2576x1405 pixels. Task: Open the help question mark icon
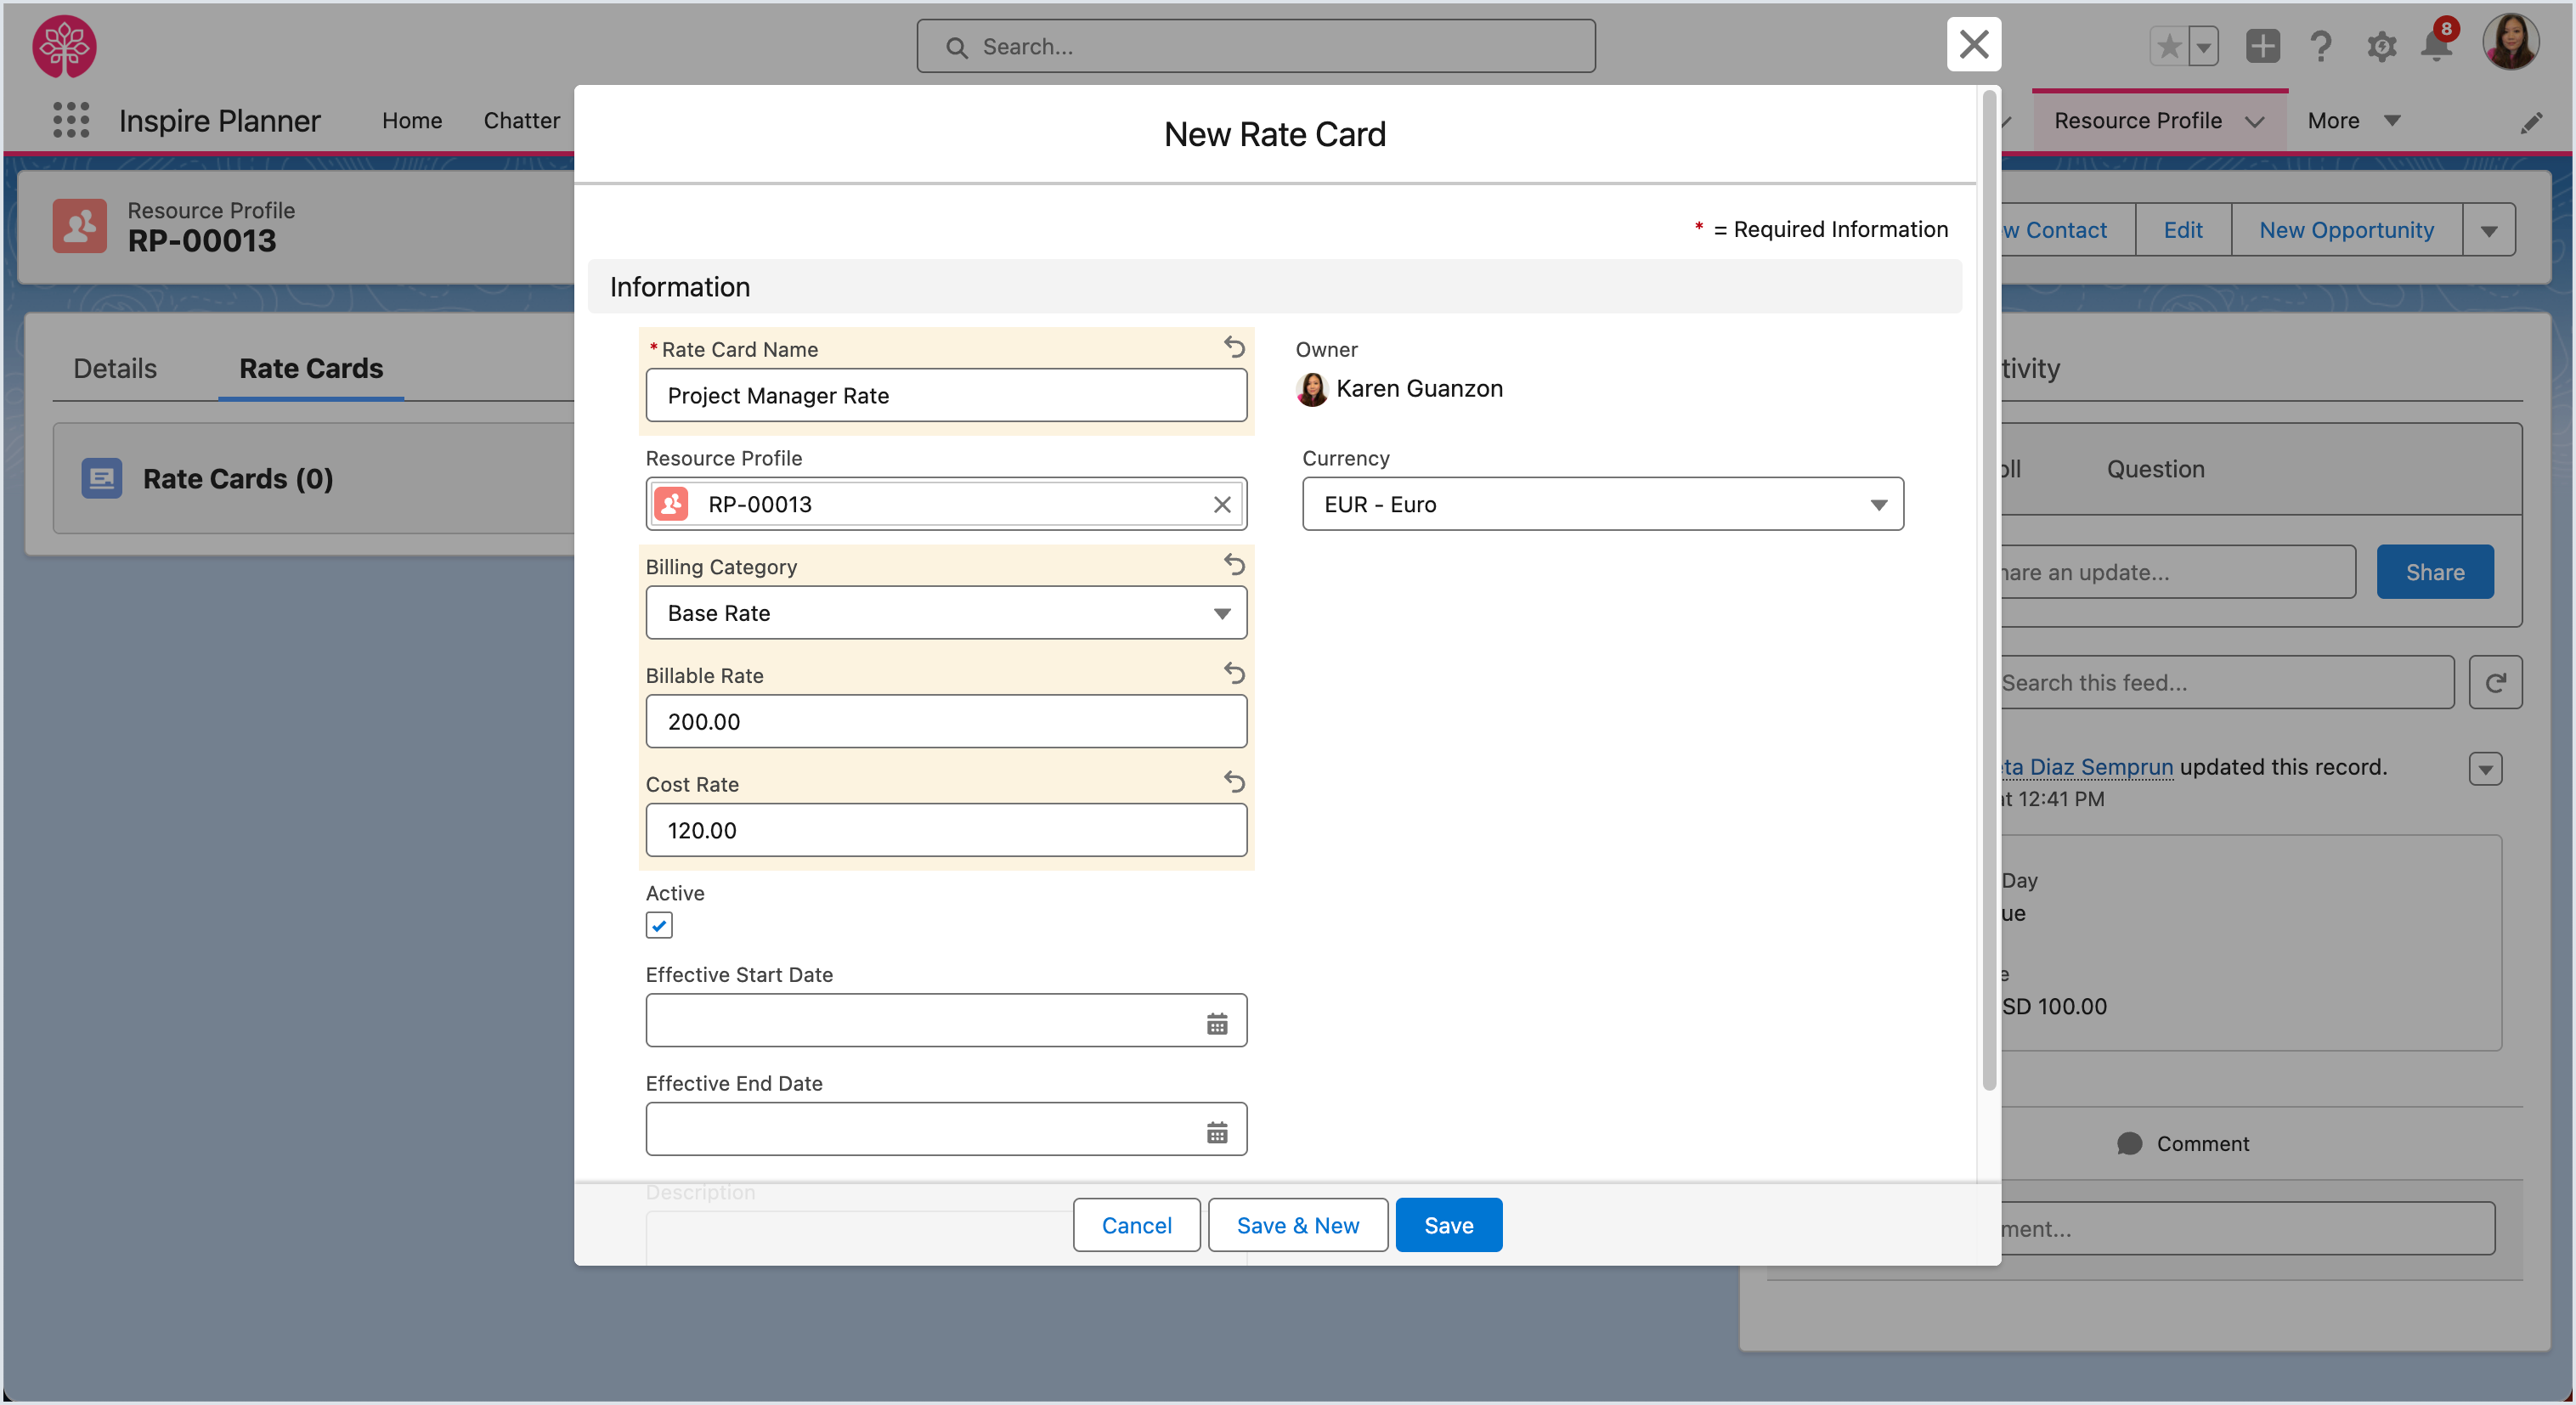(2321, 46)
